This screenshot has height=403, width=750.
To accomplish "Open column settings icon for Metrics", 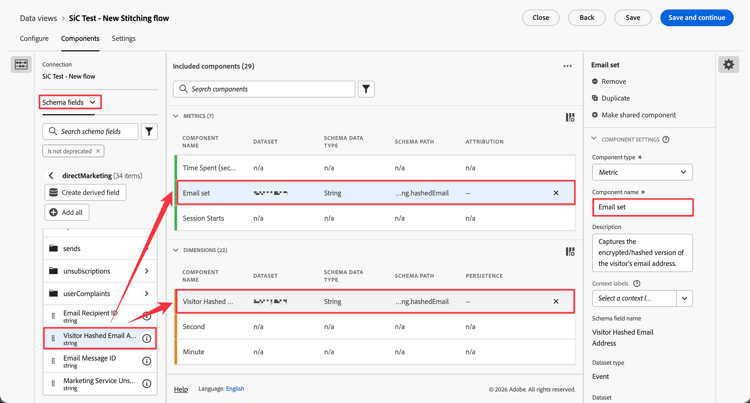I will pos(570,117).
